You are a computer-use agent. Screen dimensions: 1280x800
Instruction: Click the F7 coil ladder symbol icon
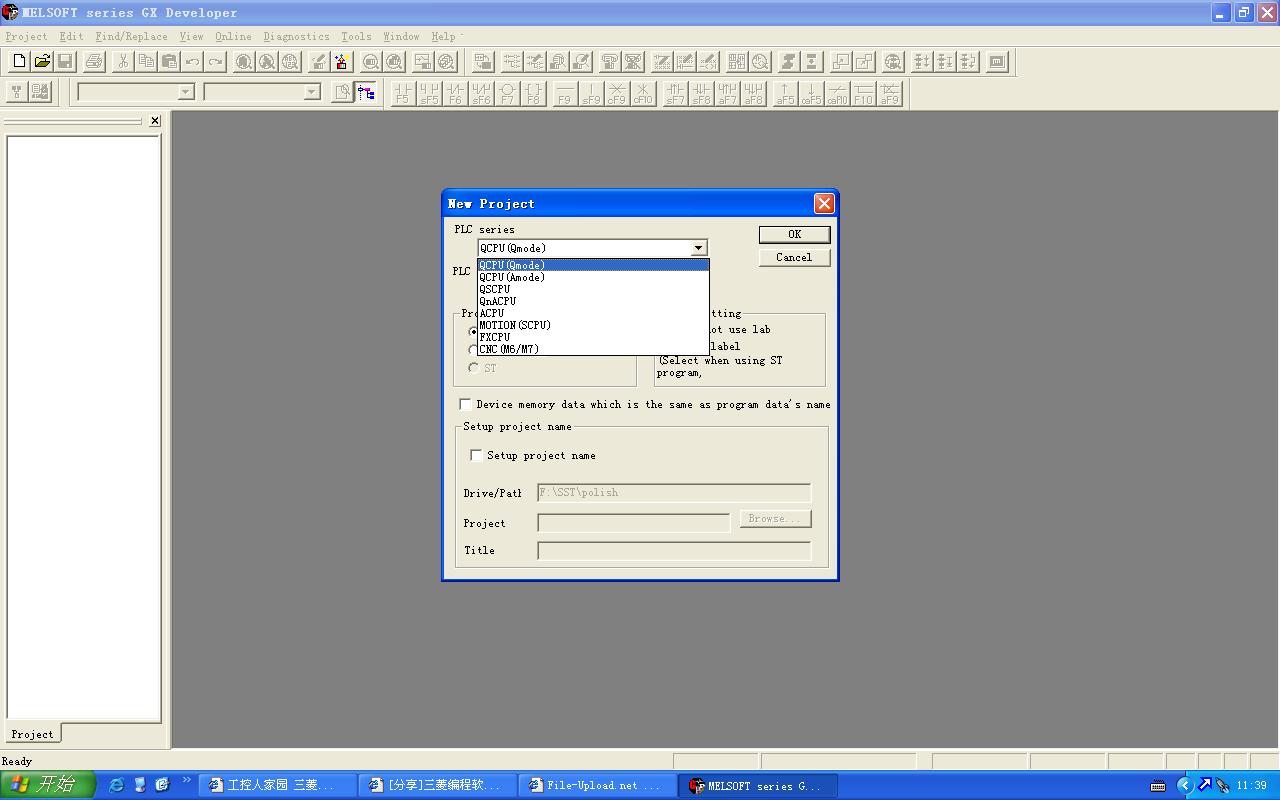pyautogui.click(x=507, y=93)
